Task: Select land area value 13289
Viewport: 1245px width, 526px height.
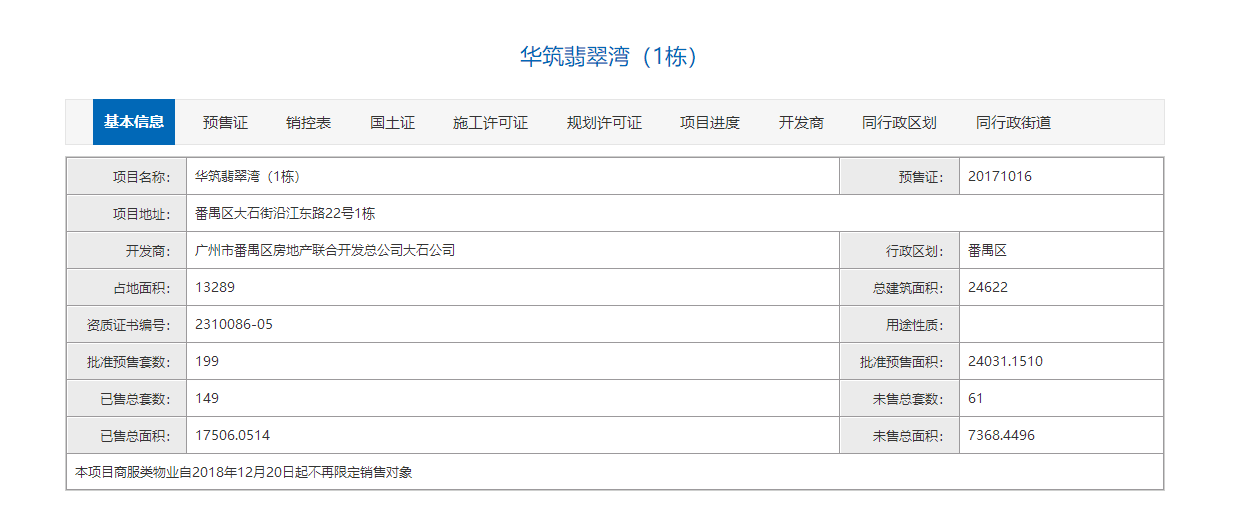Action: coord(215,287)
